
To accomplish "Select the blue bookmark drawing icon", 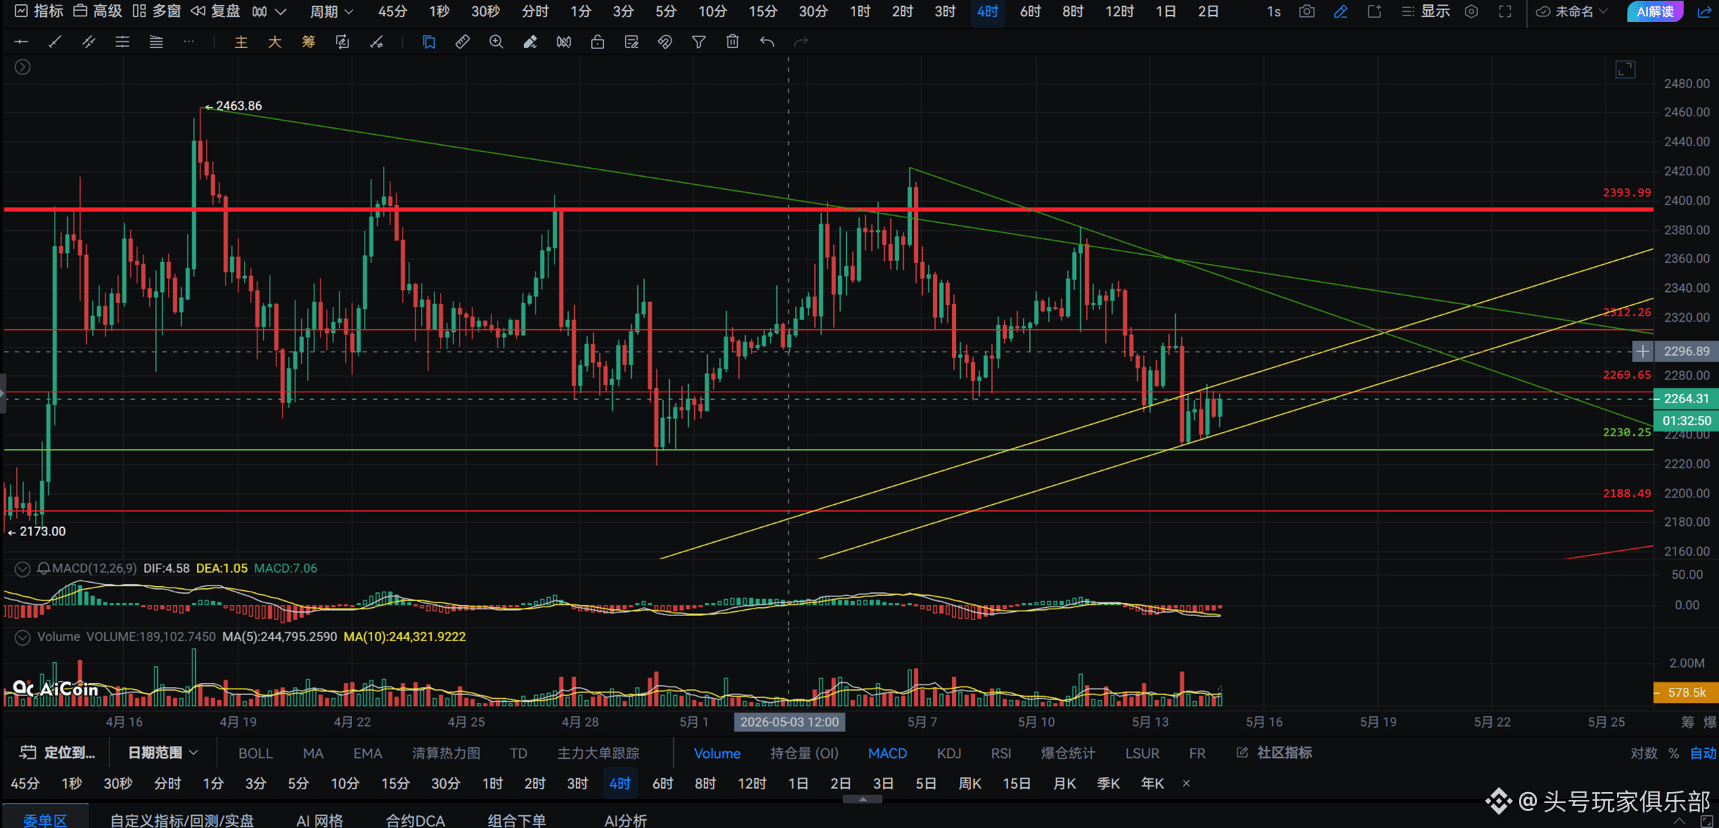I will point(429,42).
